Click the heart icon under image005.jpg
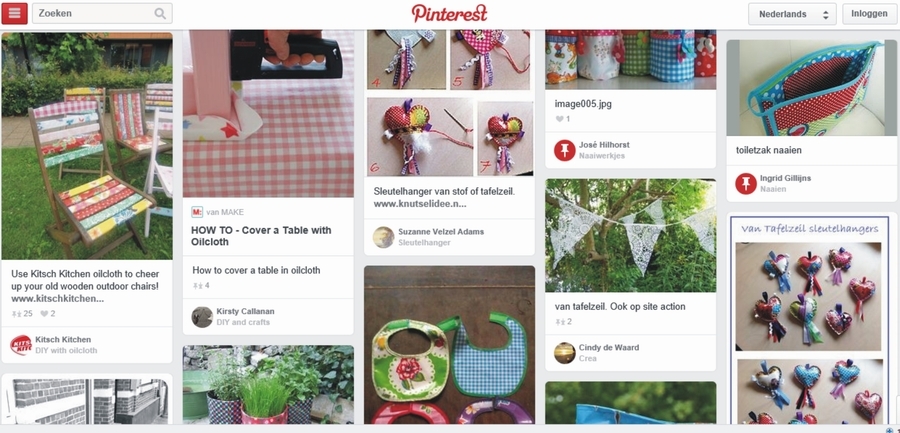The image size is (900, 433). (560, 119)
